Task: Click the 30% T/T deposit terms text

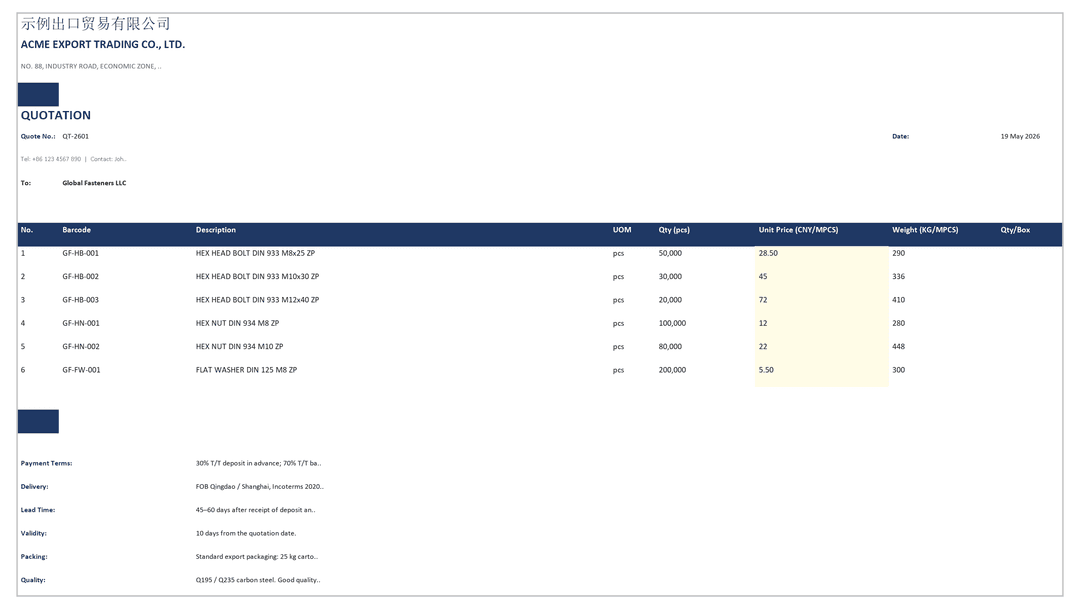Action: coord(258,464)
